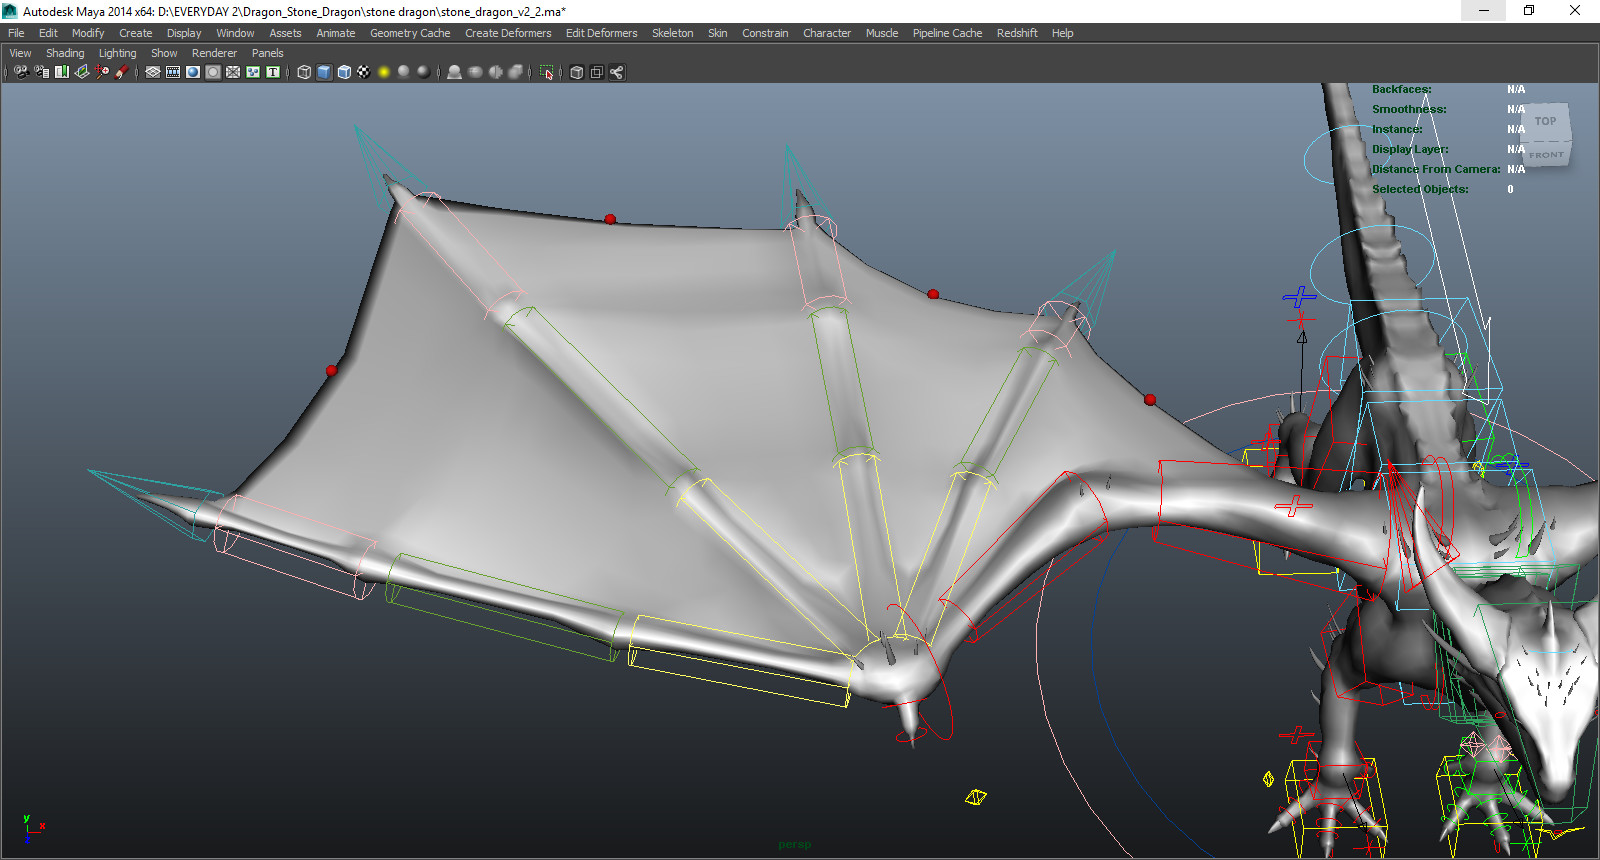Toggle the Film Gate display
This screenshot has width=1600, height=860.
tap(173, 72)
